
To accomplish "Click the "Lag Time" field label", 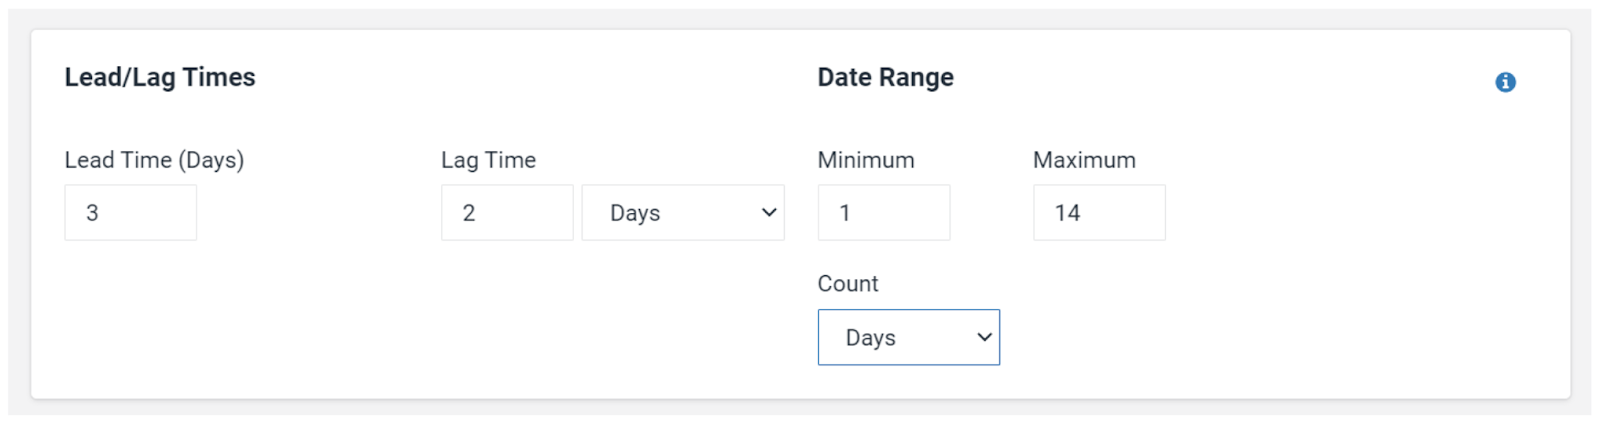I will tap(488, 160).
